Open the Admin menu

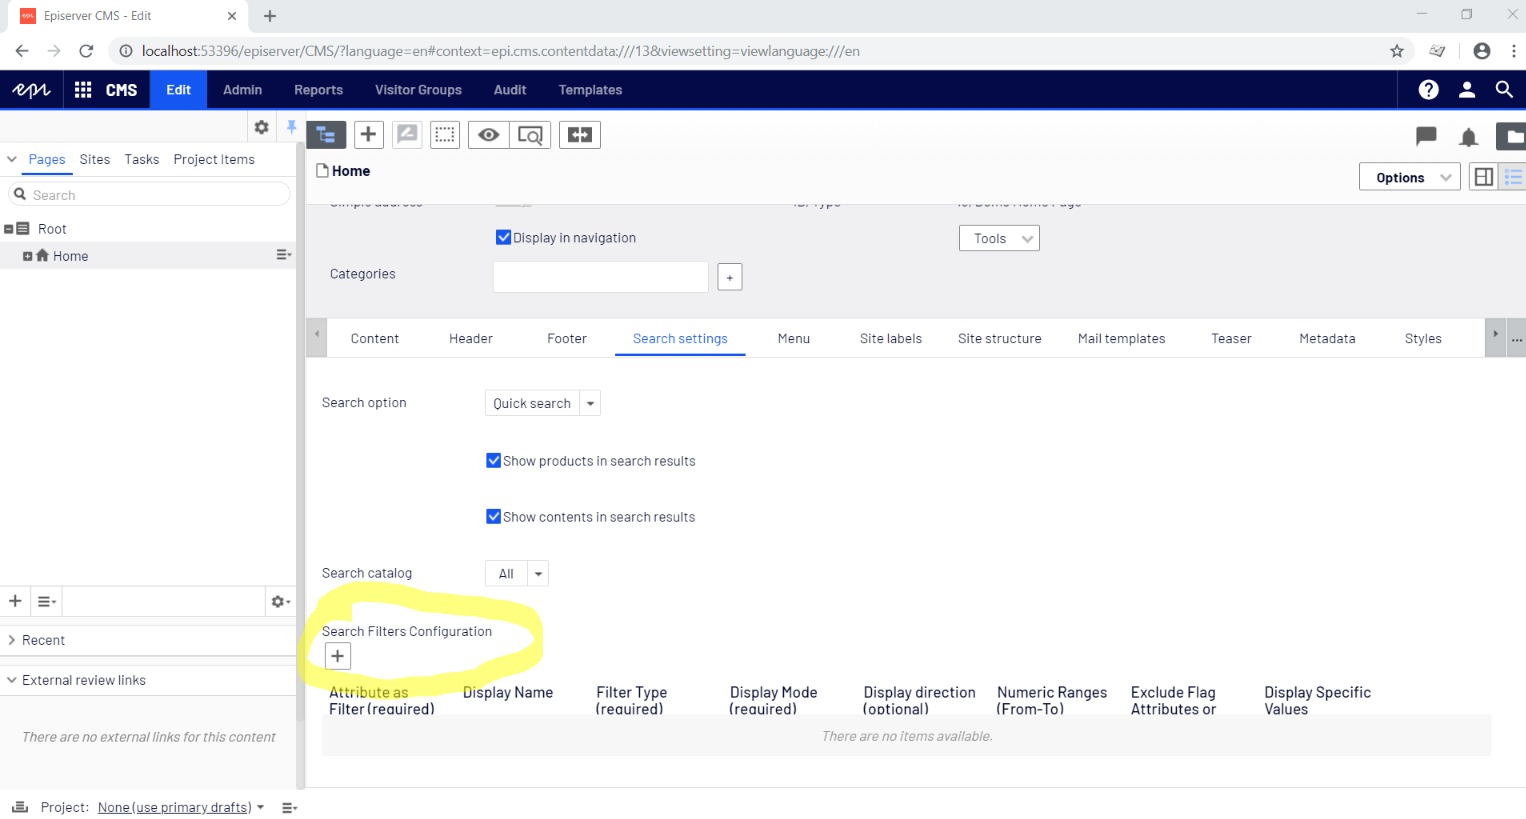242,90
